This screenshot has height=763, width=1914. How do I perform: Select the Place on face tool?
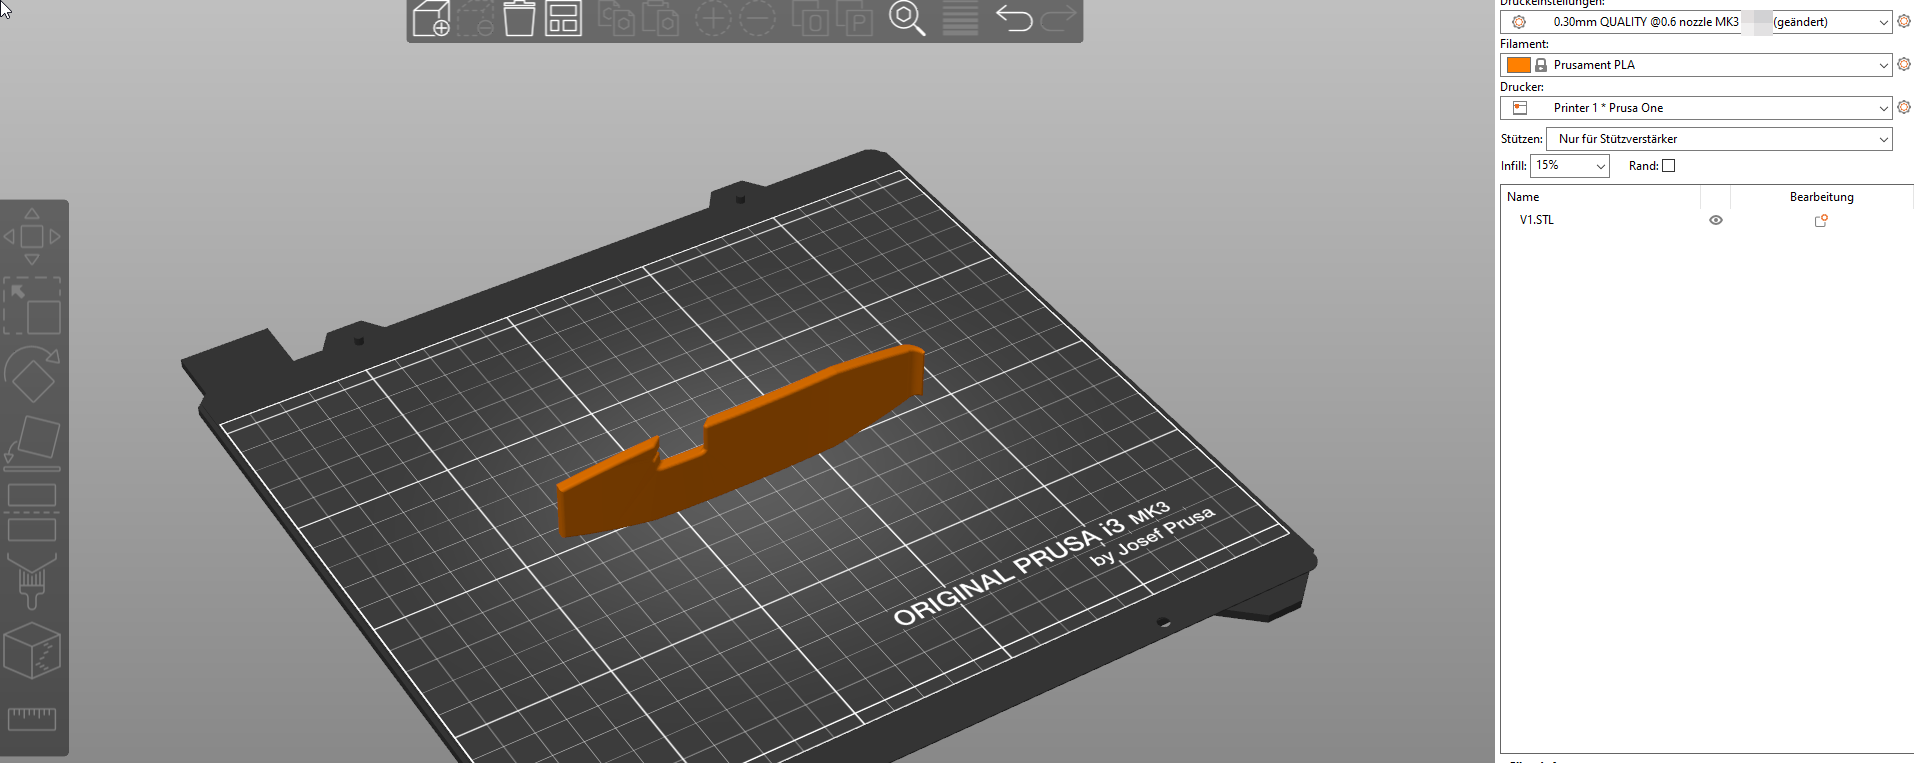(x=32, y=443)
